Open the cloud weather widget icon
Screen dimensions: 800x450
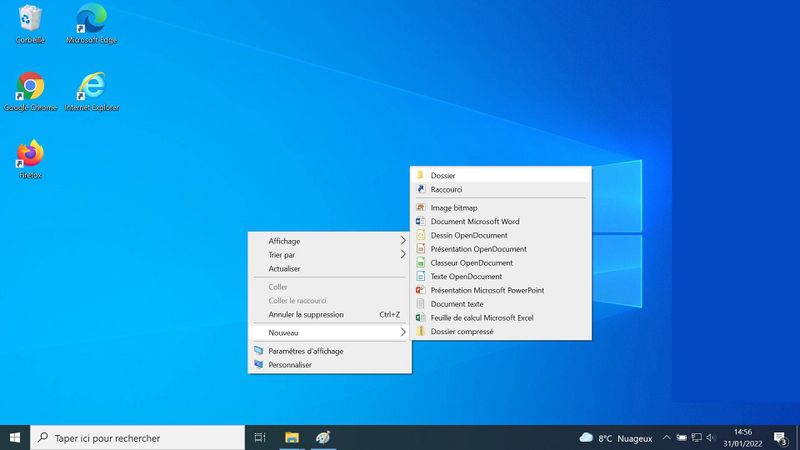coord(586,438)
